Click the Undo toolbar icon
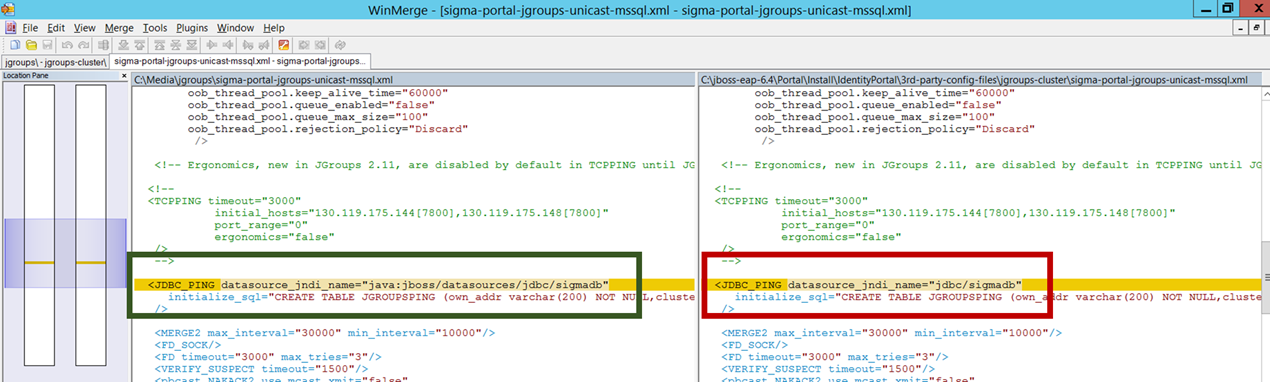Screen dimensions: 1270x382 (x=67, y=45)
